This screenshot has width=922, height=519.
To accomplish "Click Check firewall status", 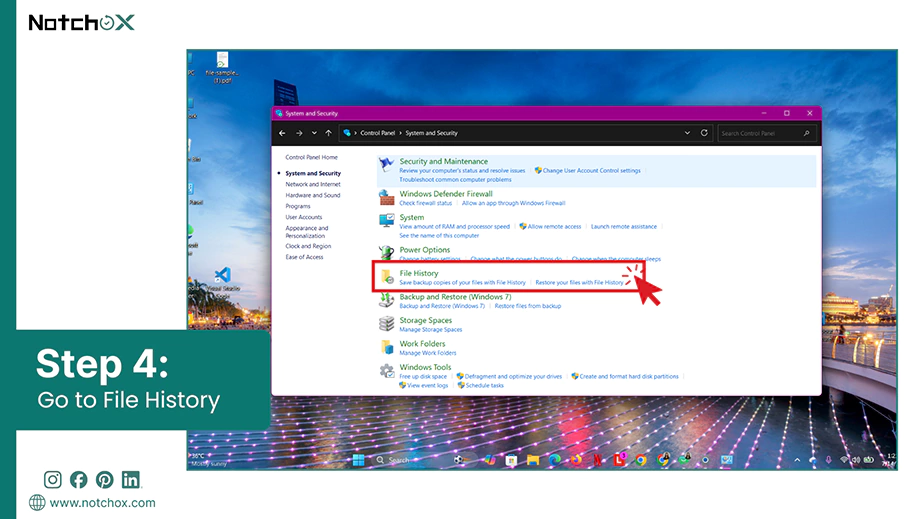I will pyautogui.click(x=426, y=203).
